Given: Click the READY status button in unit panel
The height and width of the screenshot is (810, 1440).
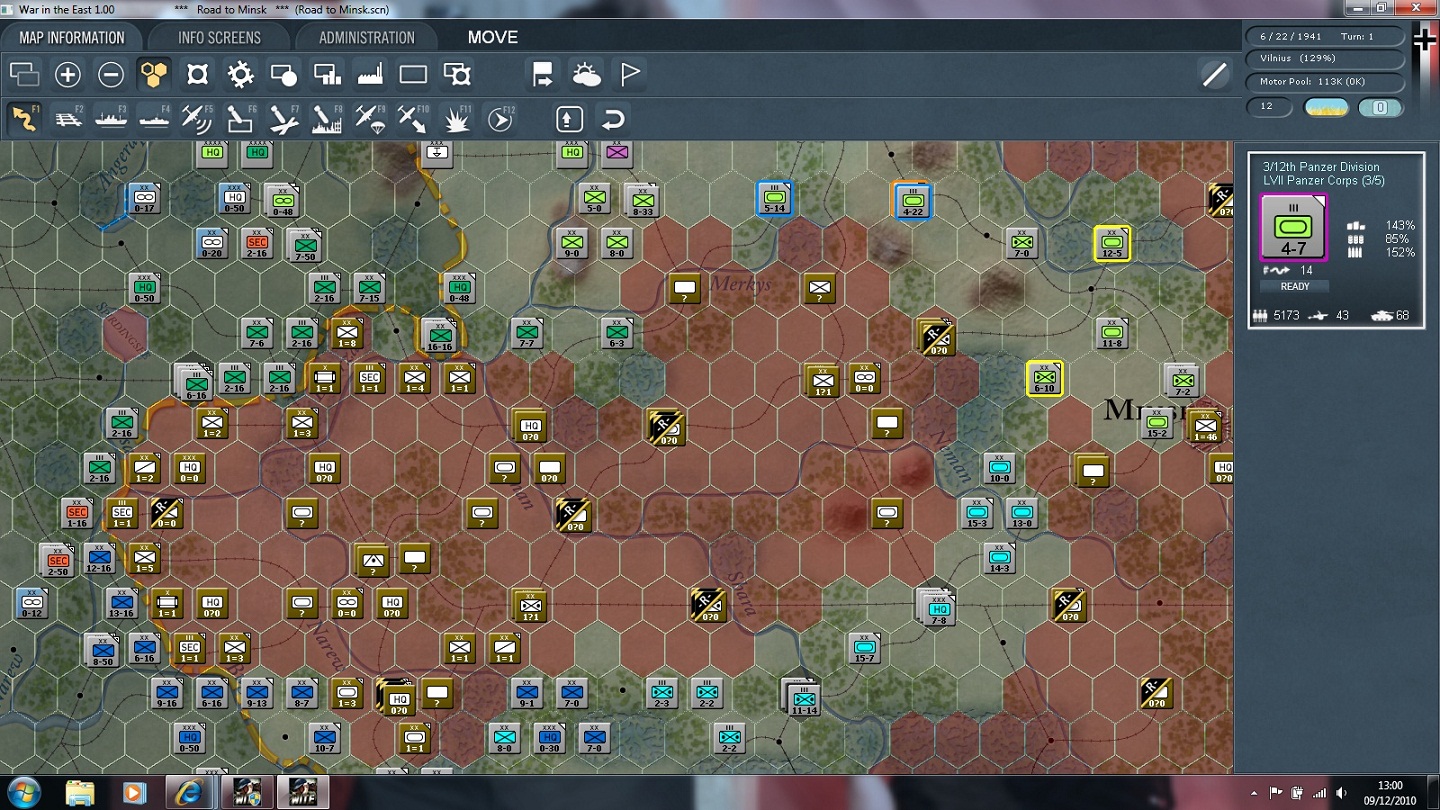Looking at the screenshot, I should point(1295,287).
